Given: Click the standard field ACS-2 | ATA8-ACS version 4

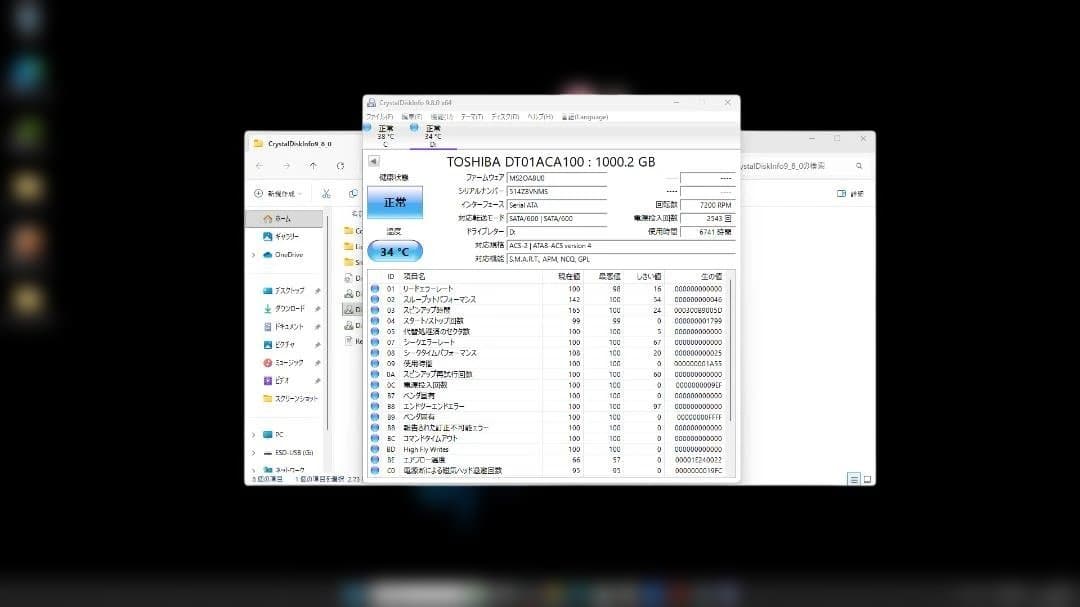Looking at the screenshot, I should point(621,245).
